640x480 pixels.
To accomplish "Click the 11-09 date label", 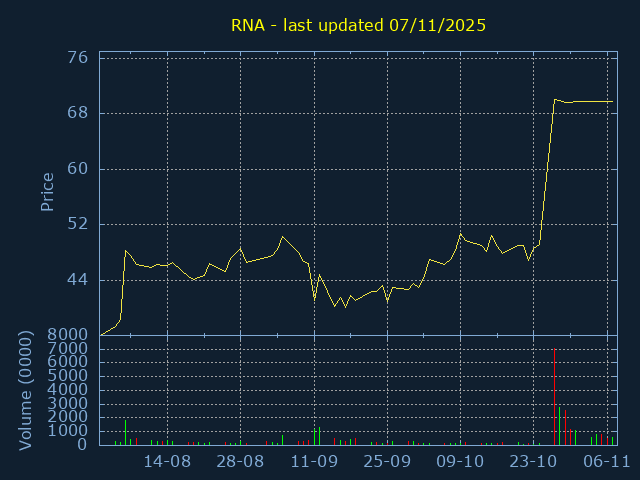I will [314, 462].
